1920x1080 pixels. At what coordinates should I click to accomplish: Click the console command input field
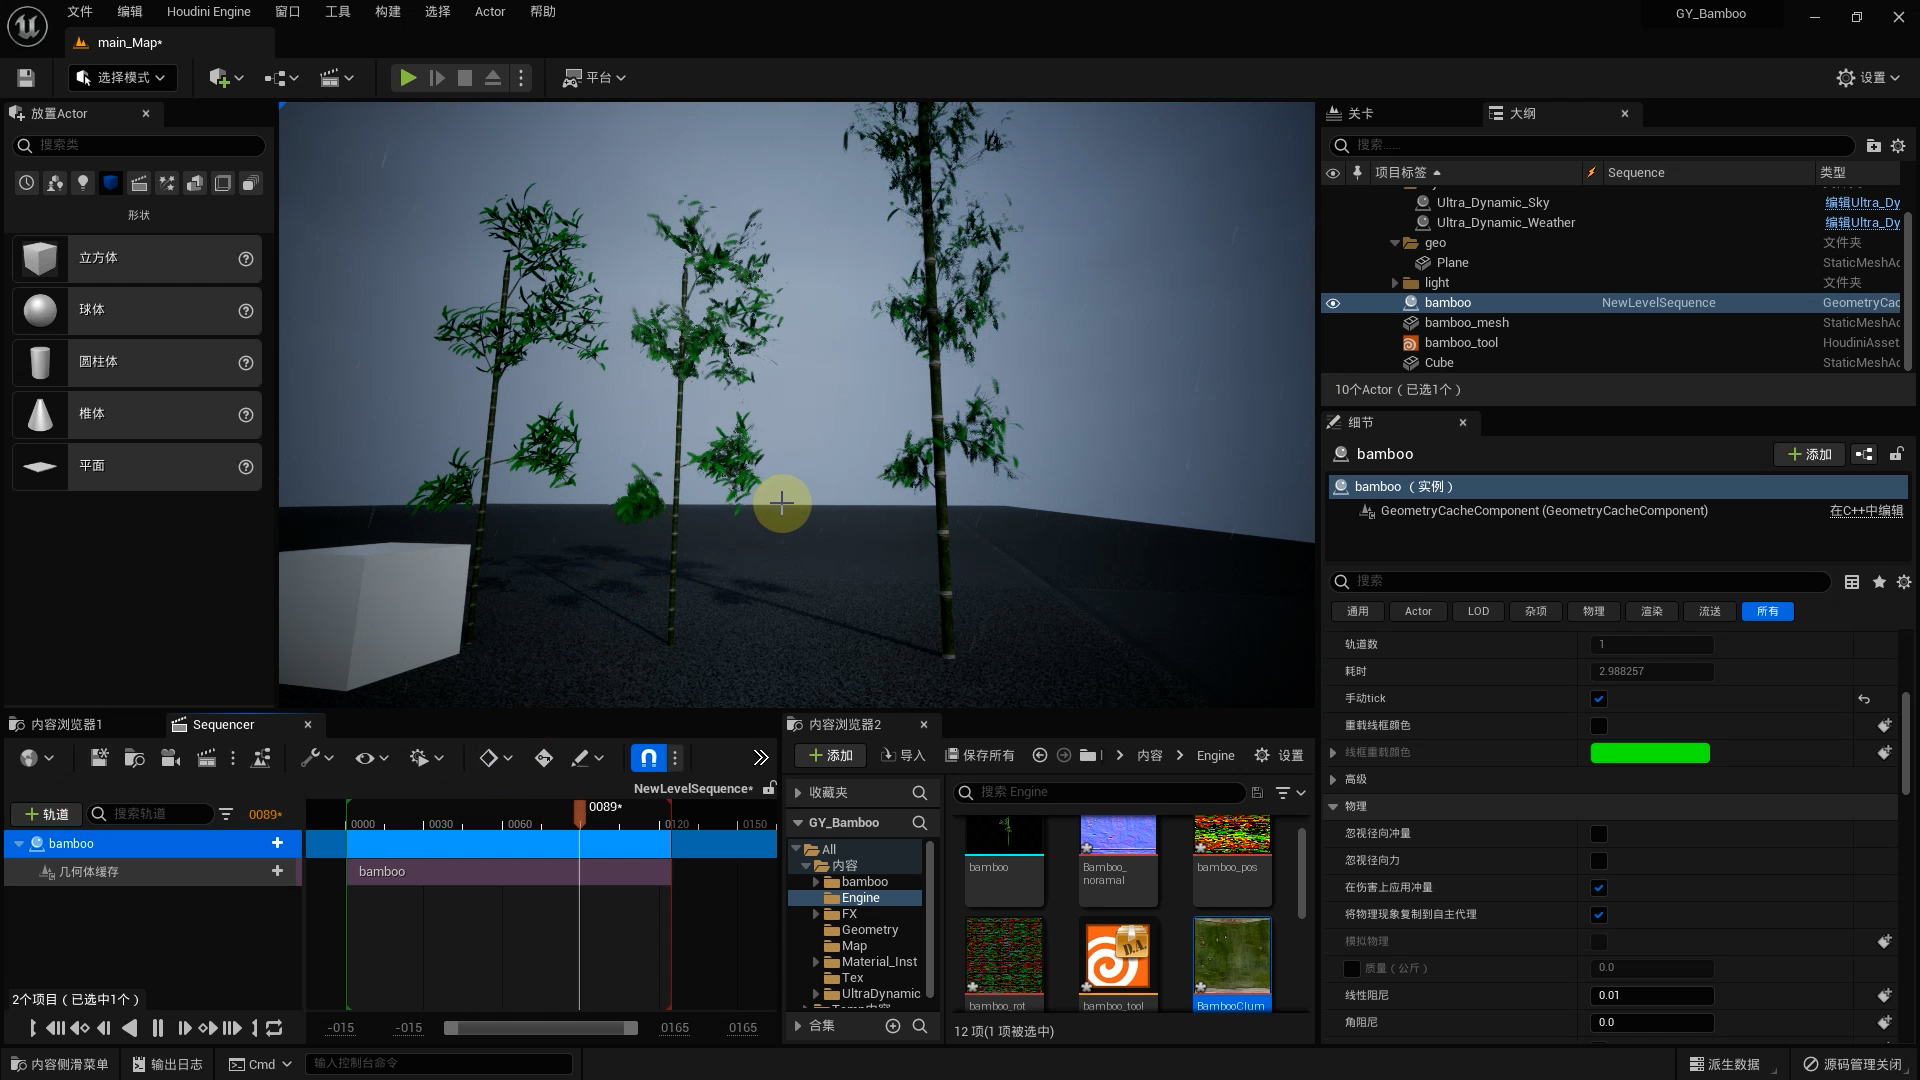tap(440, 1063)
